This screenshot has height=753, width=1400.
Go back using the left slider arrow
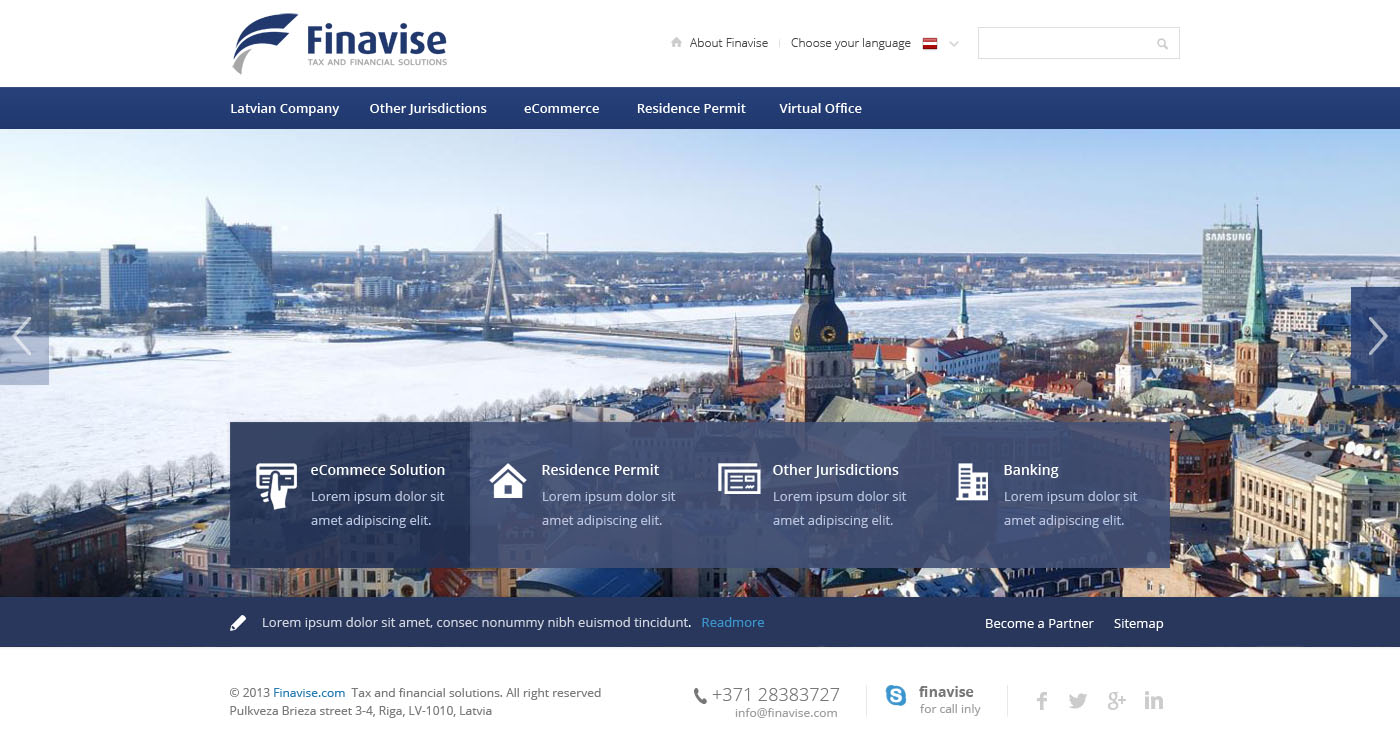point(22,337)
